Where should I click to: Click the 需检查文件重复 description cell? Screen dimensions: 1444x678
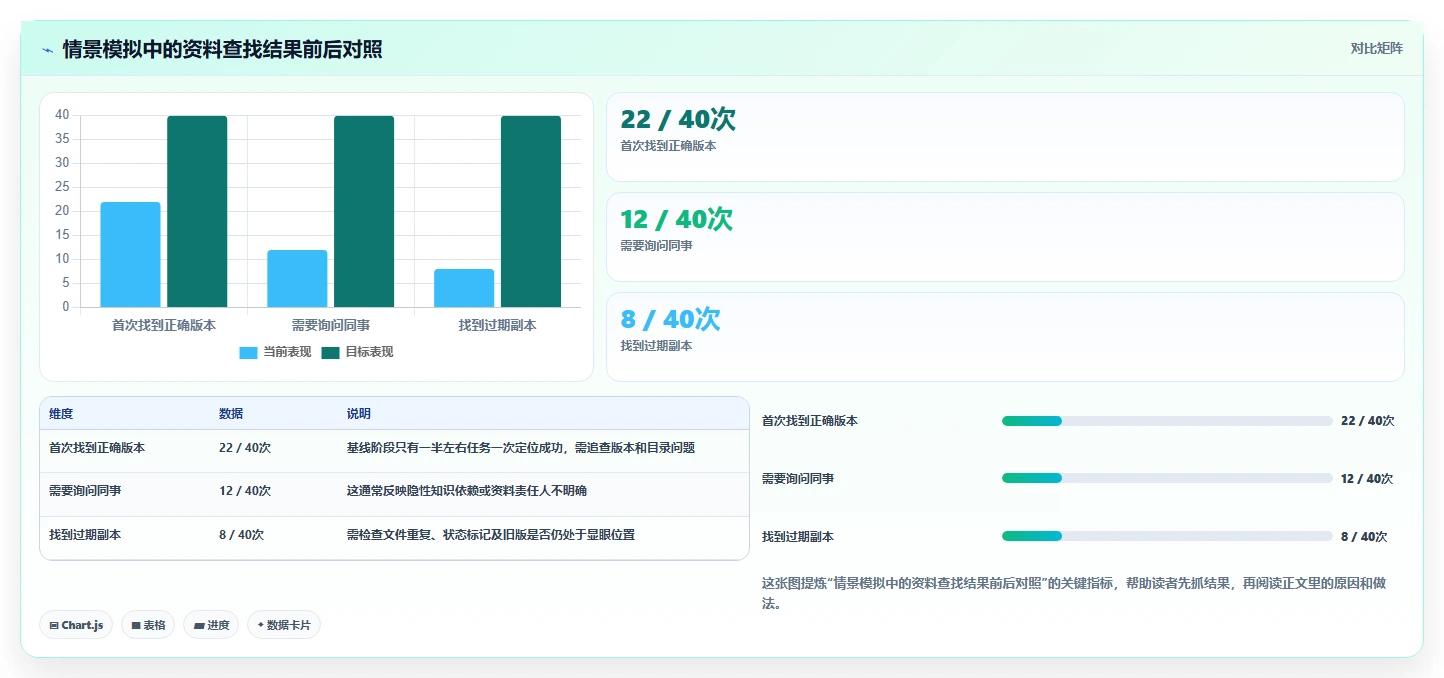[491, 535]
